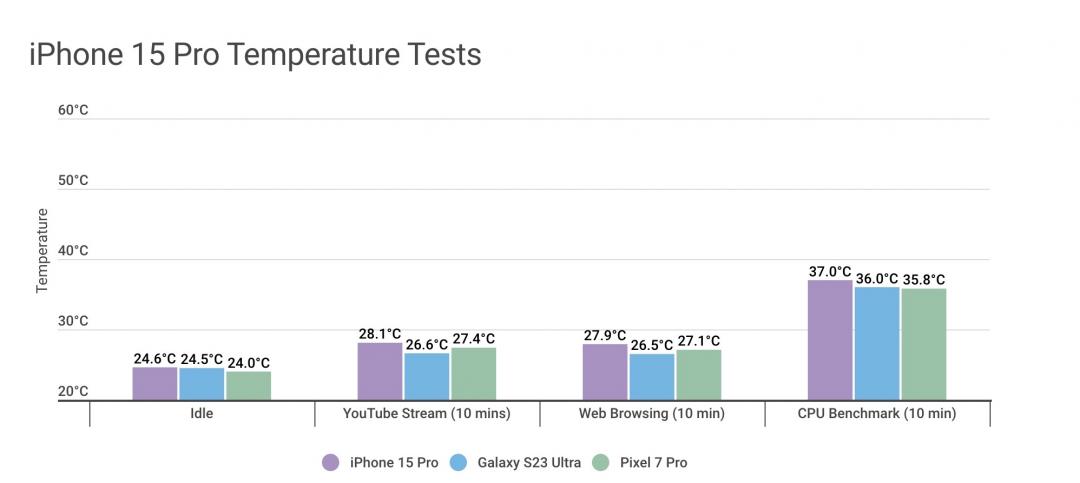This screenshot has width=1080, height=483.
Task: Select iPhone 15 Pro YouTube Stream bar
Action: coord(380,372)
